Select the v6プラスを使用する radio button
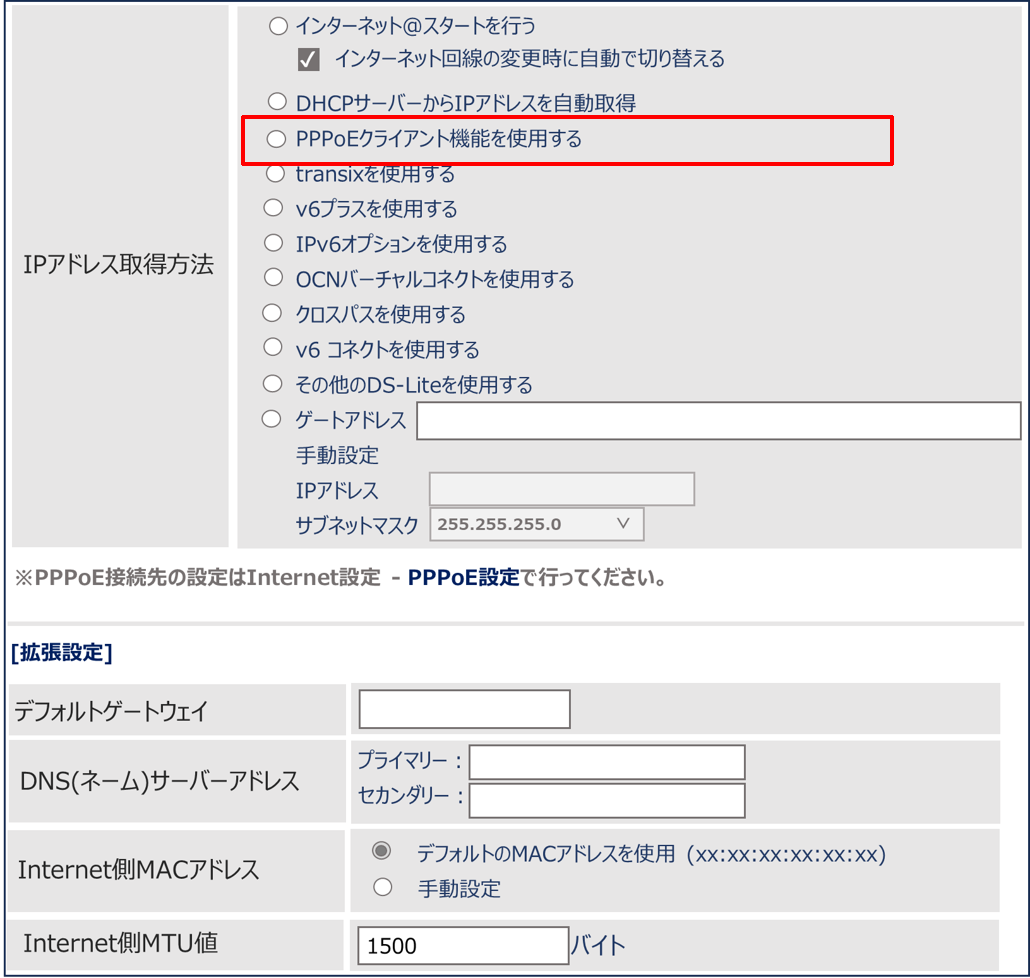The width and height of the screenshot is (1030, 978). coord(273,209)
